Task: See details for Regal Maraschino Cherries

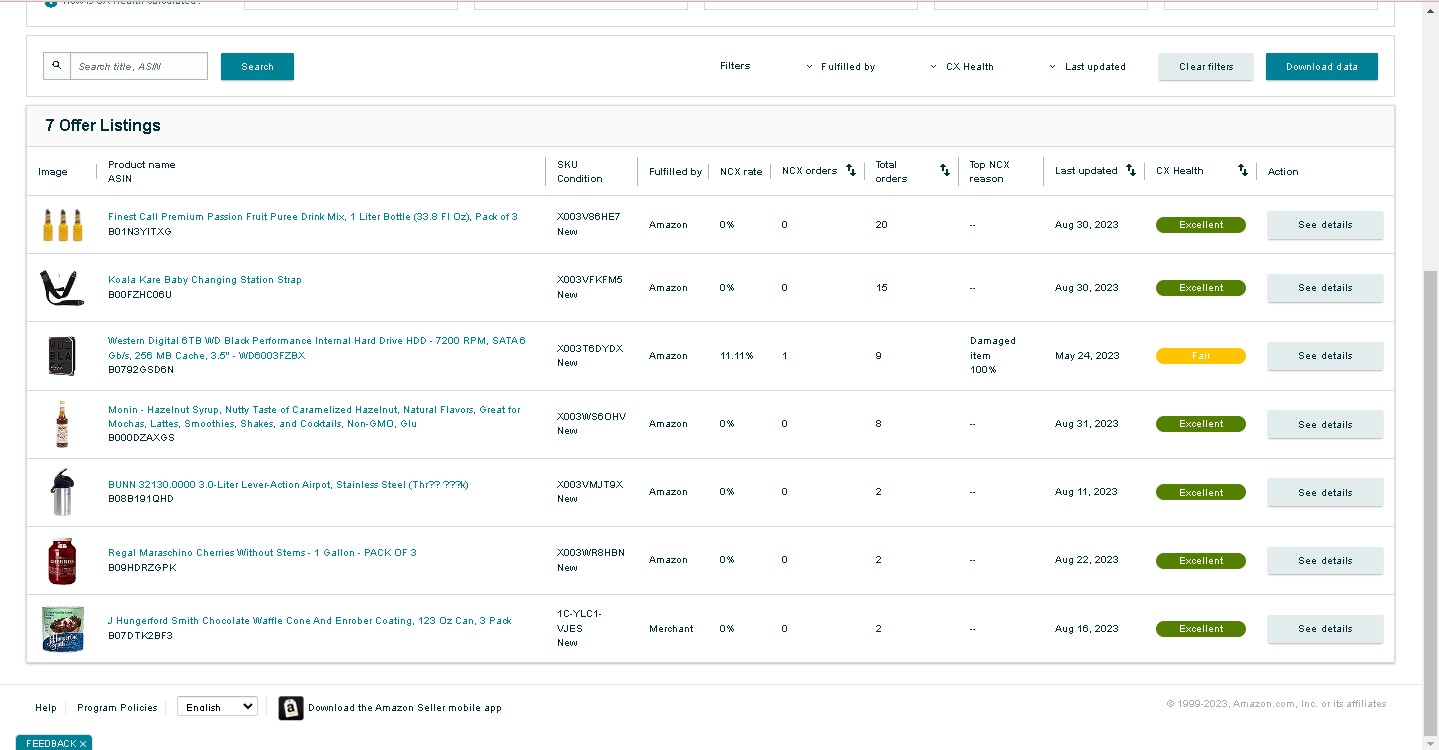Action: pos(1325,561)
